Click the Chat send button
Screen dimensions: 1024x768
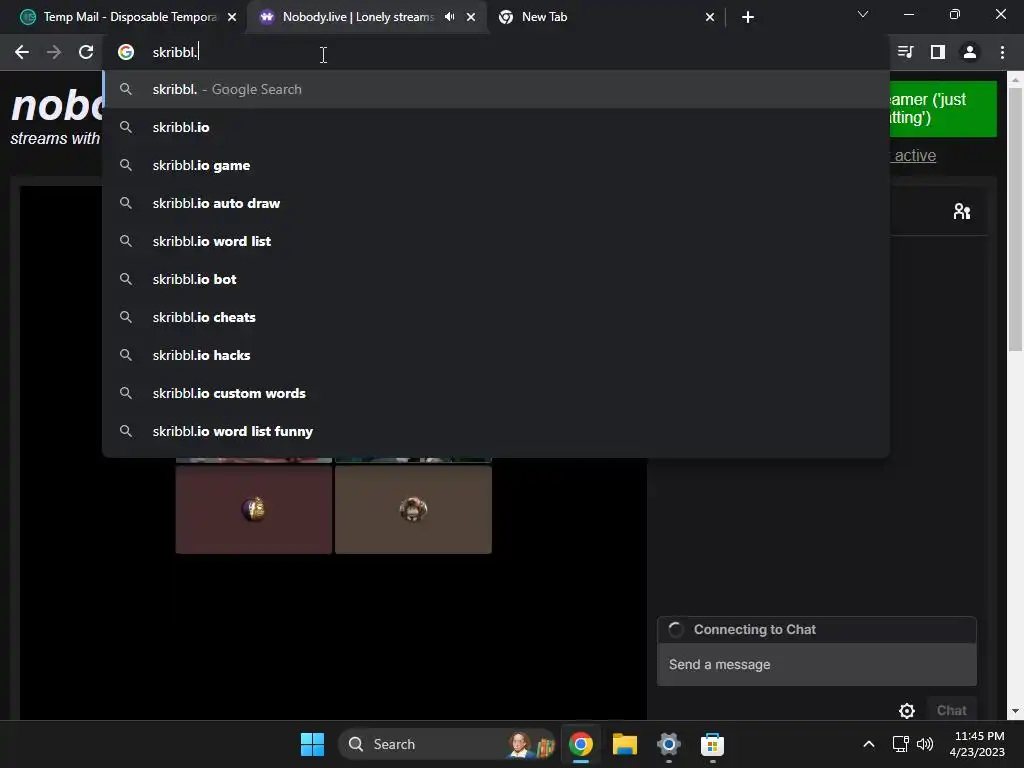[952, 711]
